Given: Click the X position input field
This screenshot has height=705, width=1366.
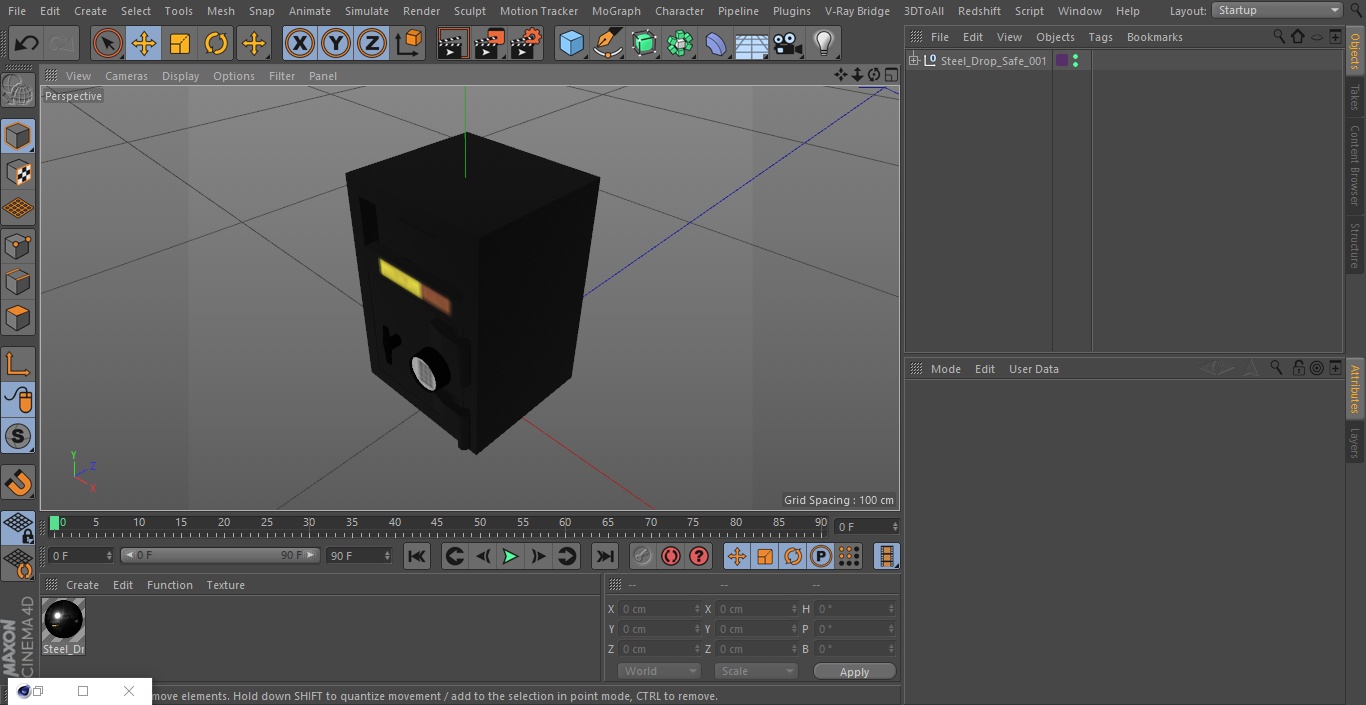Looking at the screenshot, I should coord(659,609).
